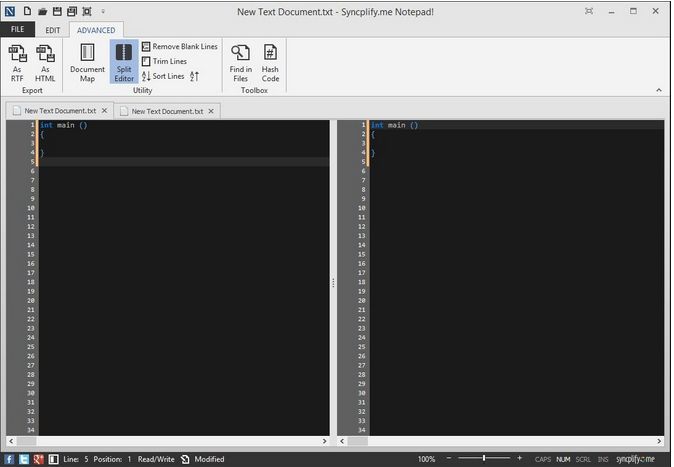The height and width of the screenshot is (467, 674).
Task: Click the Modified document icon in status bar
Action: pos(185,459)
